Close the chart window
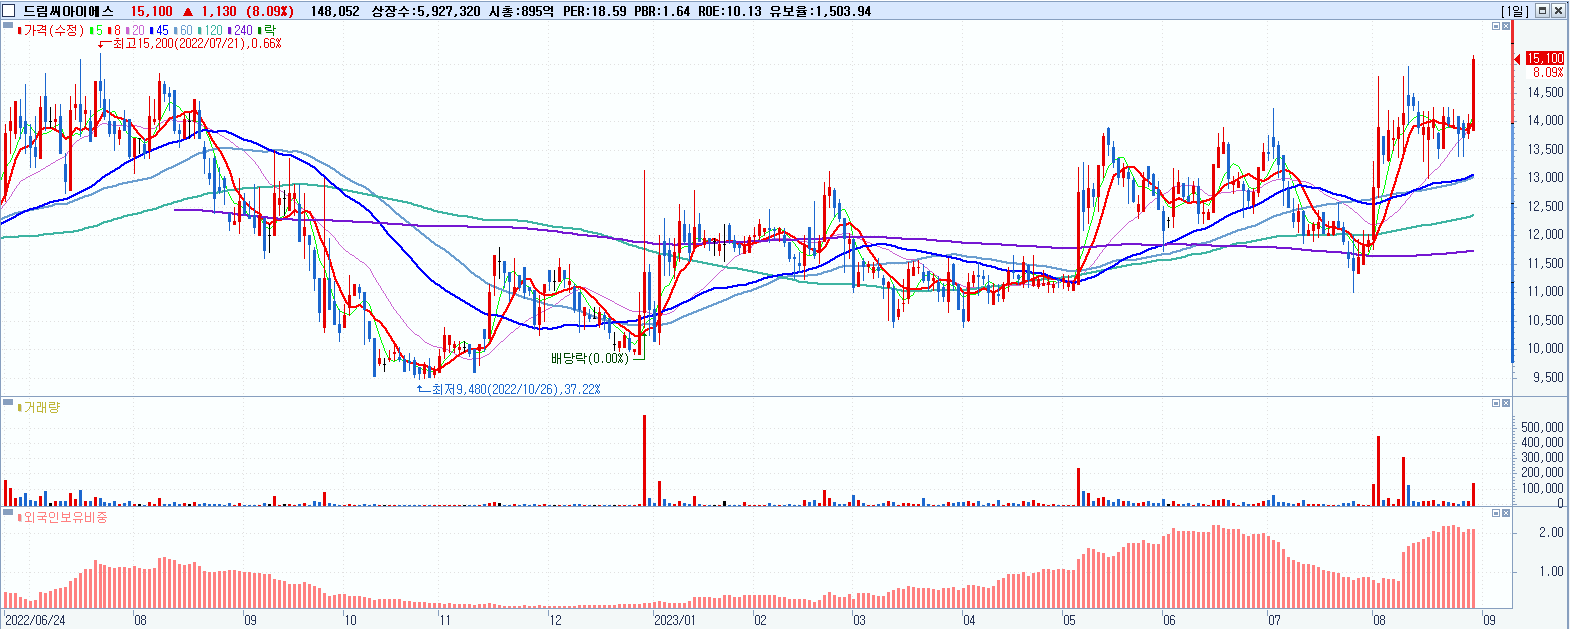The height and width of the screenshot is (629, 1570). 1558,11
